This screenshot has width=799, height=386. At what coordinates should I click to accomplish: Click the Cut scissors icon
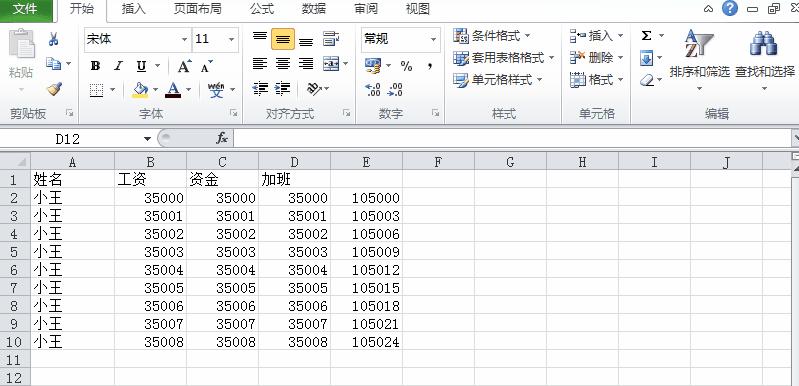[54, 39]
